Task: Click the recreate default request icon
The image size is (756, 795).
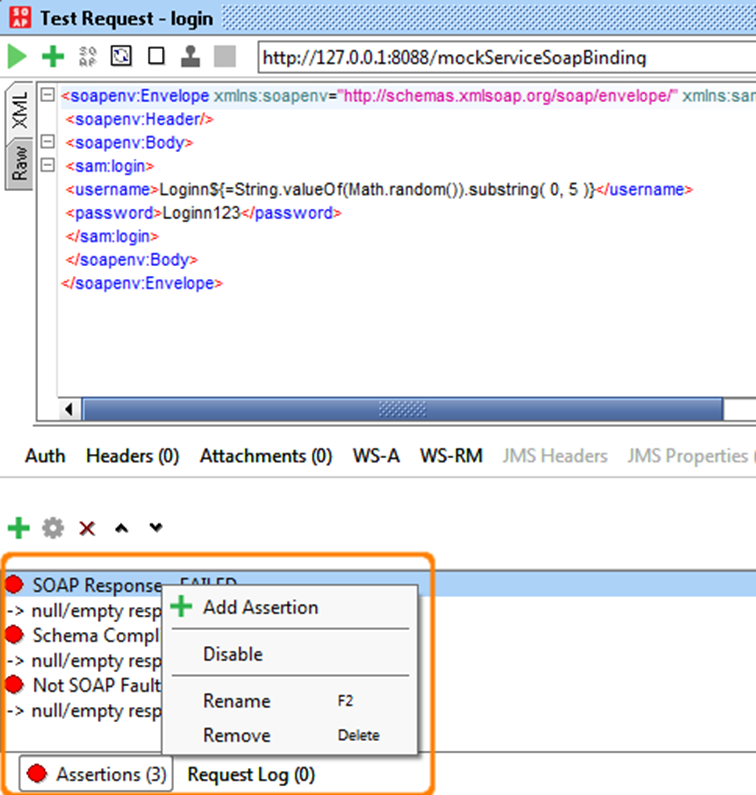Action: [121, 56]
